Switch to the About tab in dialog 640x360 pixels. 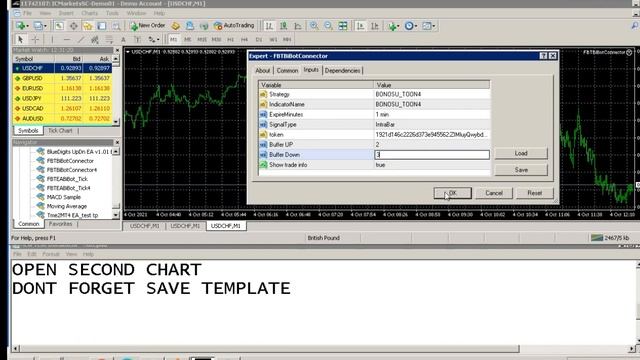[x=263, y=71]
